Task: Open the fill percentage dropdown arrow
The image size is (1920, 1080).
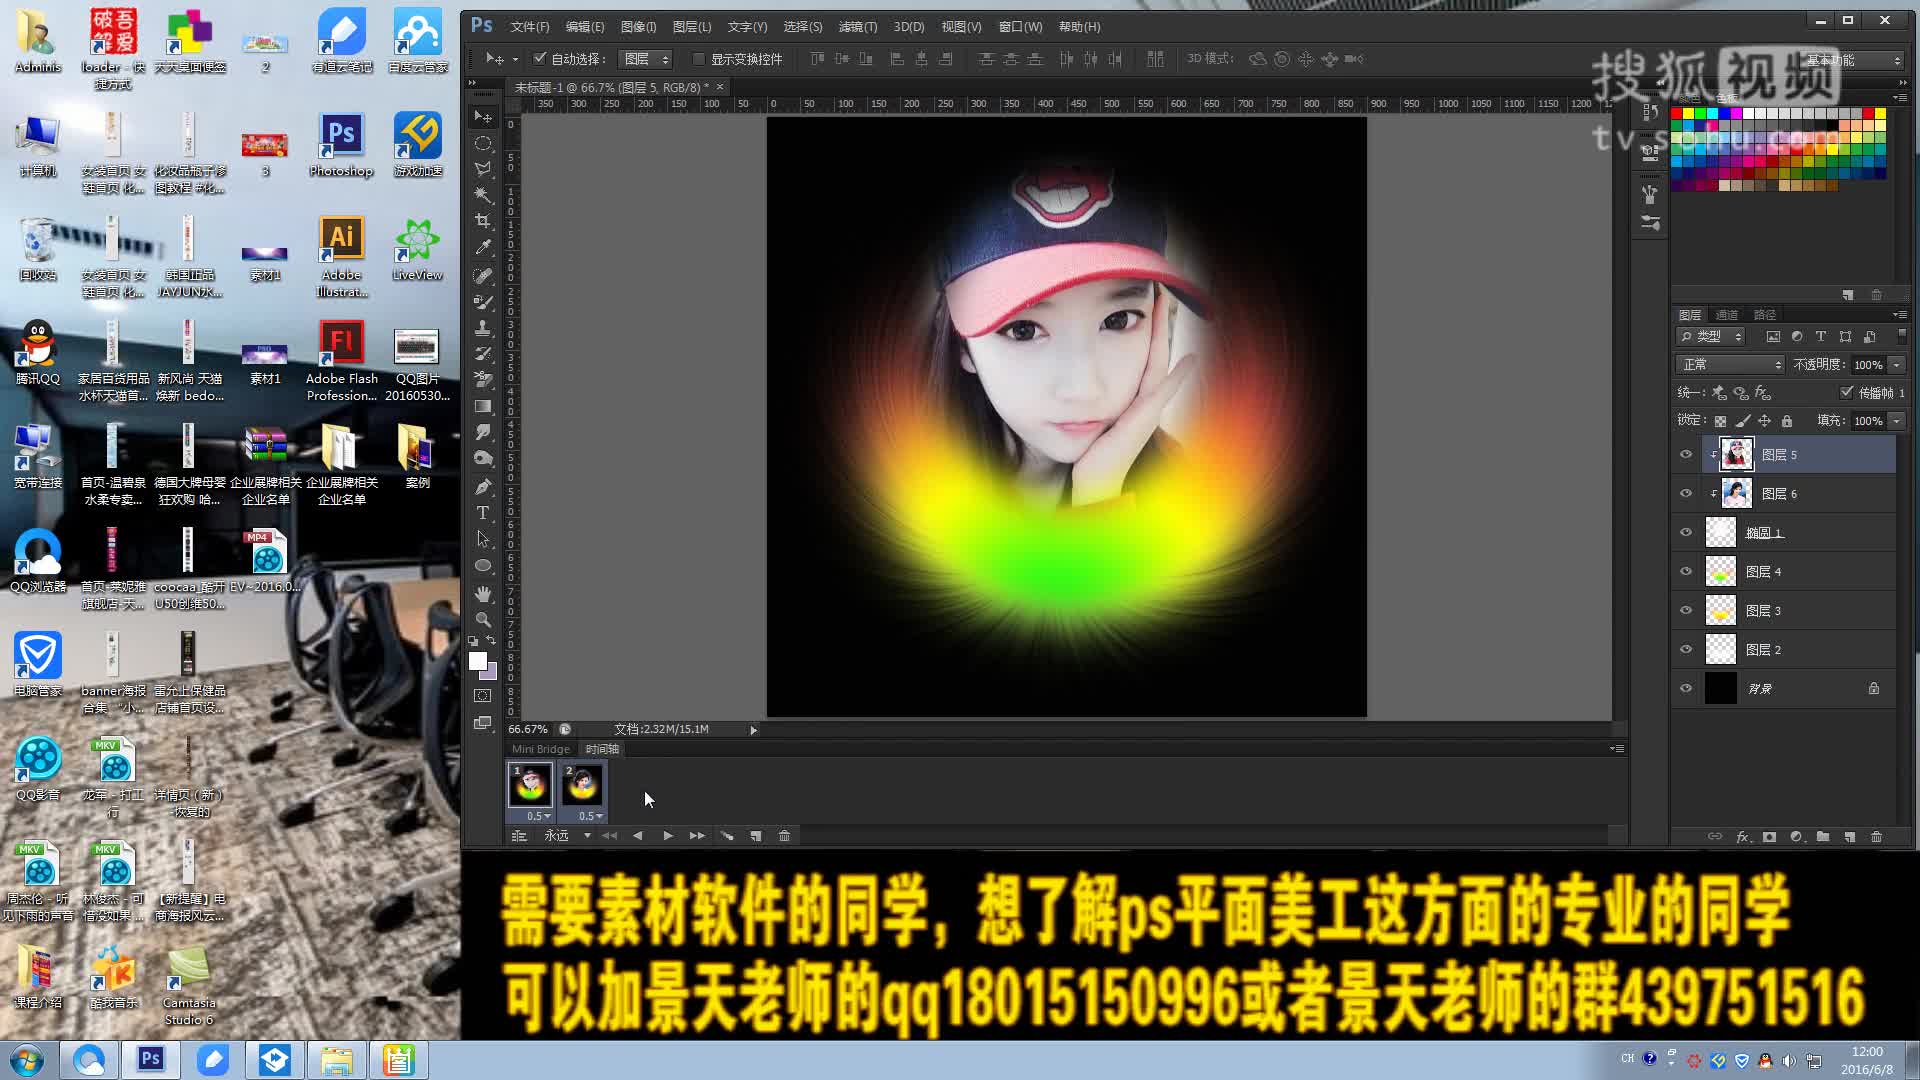Action: [1896, 421]
